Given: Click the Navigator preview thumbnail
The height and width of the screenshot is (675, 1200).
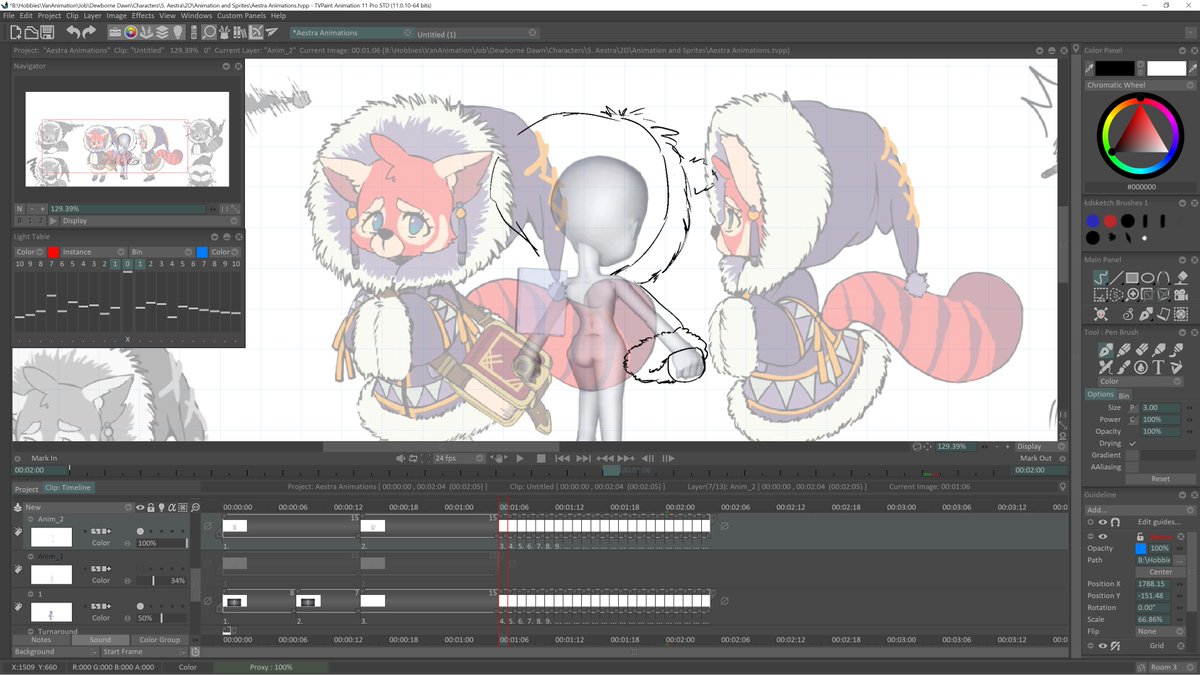Looking at the screenshot, I should pos(127,139).
